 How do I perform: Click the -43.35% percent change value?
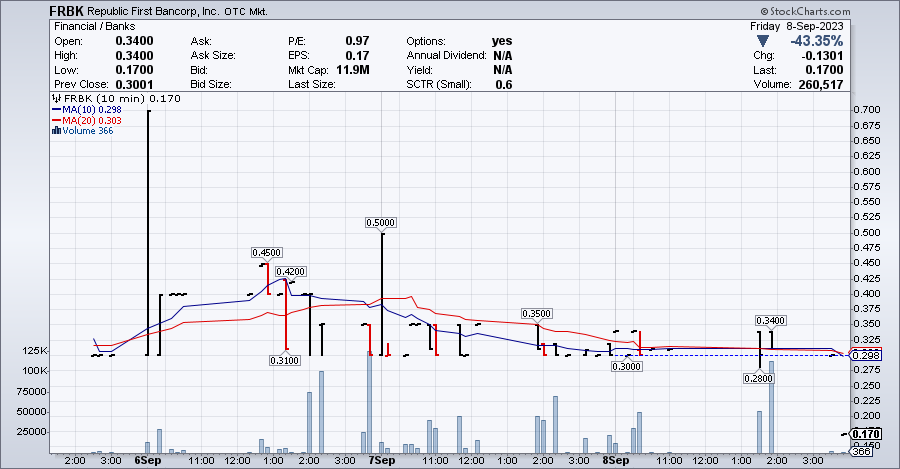tap(813, 41)
